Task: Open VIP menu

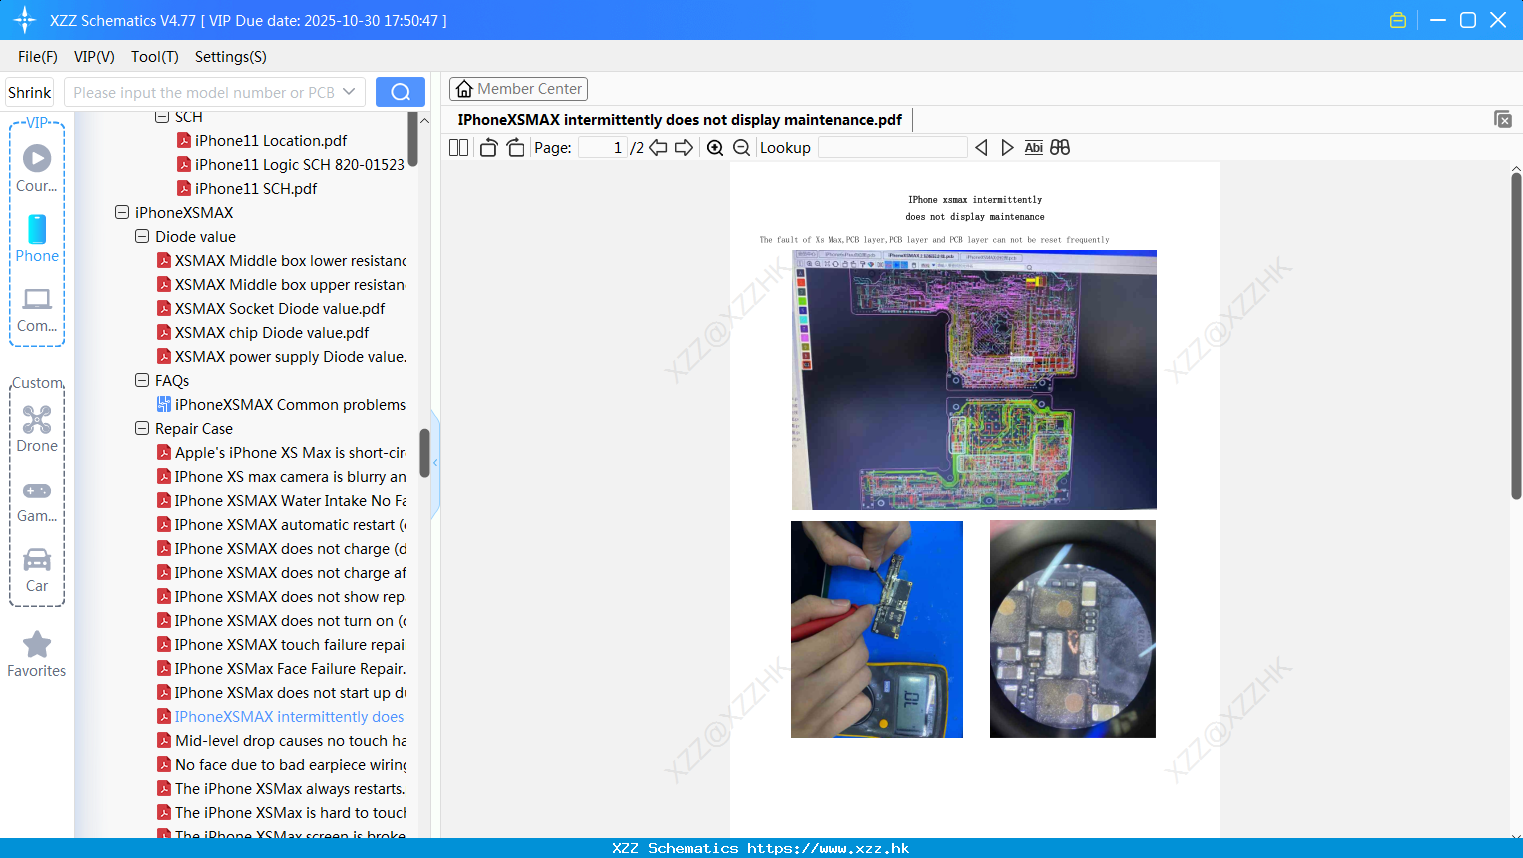Action: click(94, 57)
